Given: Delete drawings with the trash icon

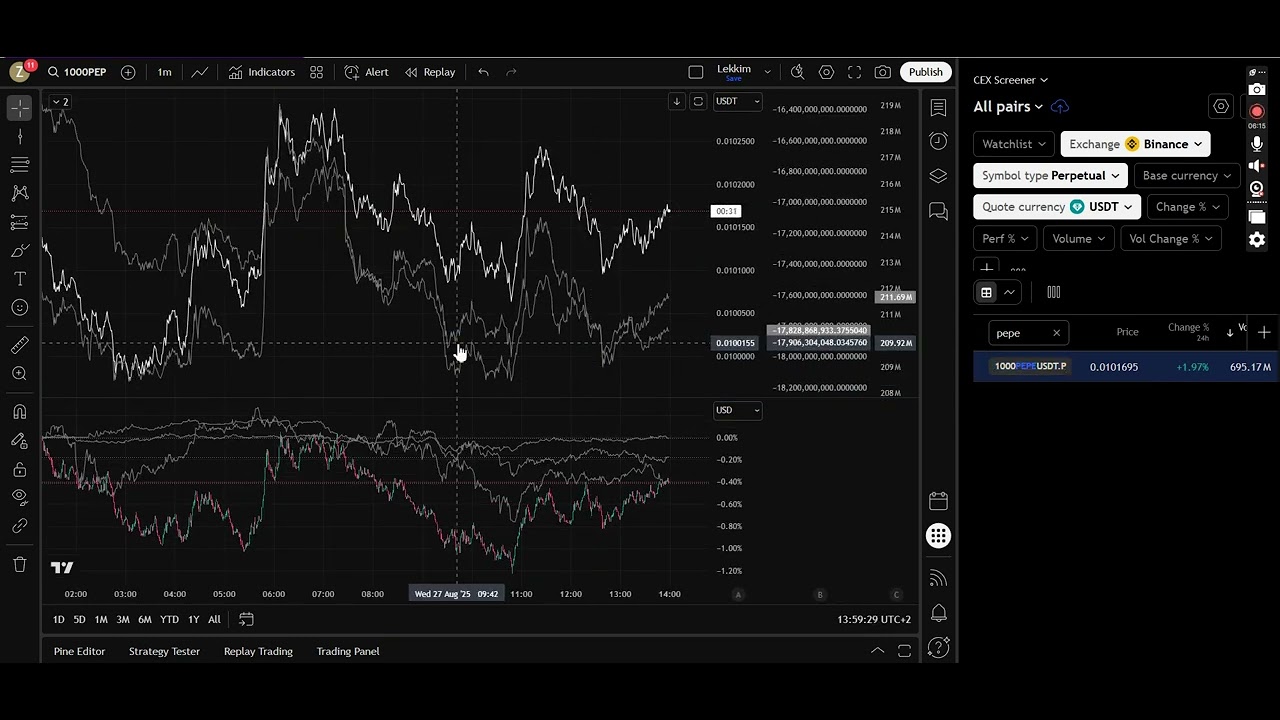Looking at the screenshot, I should click(x=19, y=565).
